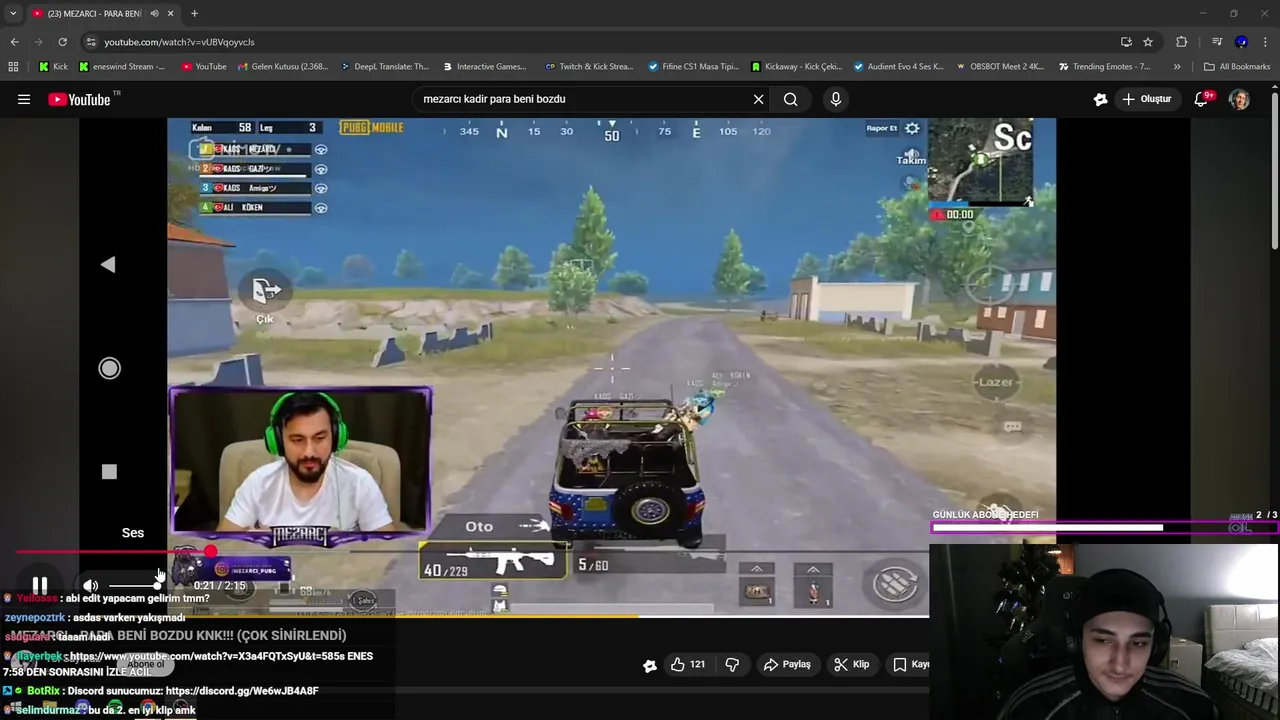Click the page vertical scrollbar

coord(1275,170)
